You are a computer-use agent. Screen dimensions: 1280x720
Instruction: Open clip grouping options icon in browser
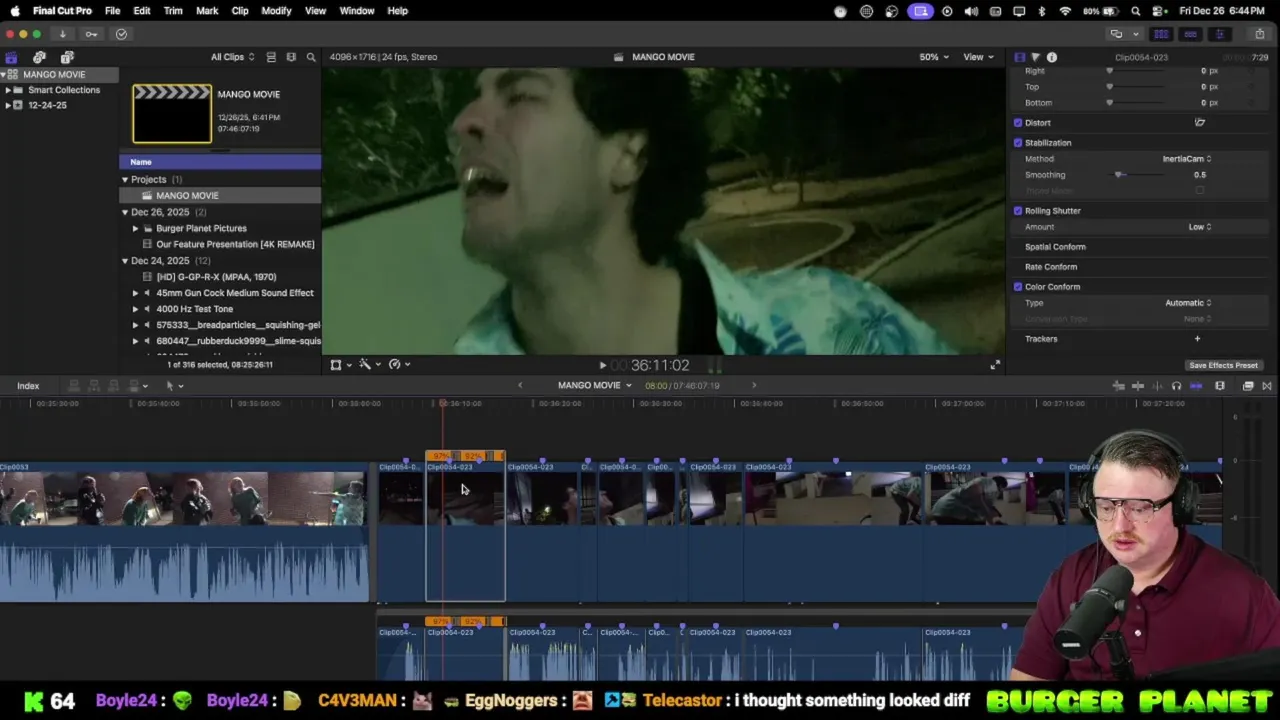point(291,57)
